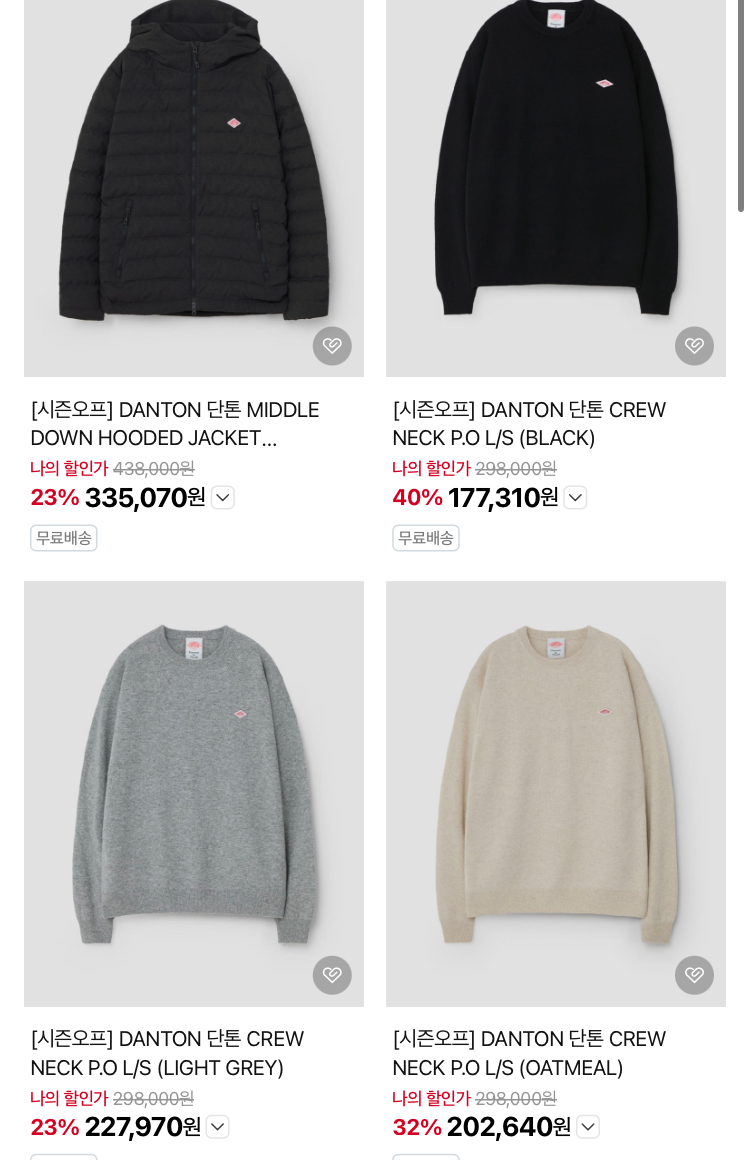
Task: Like the black crew neck sweater
Action: [x=694, y=345]
